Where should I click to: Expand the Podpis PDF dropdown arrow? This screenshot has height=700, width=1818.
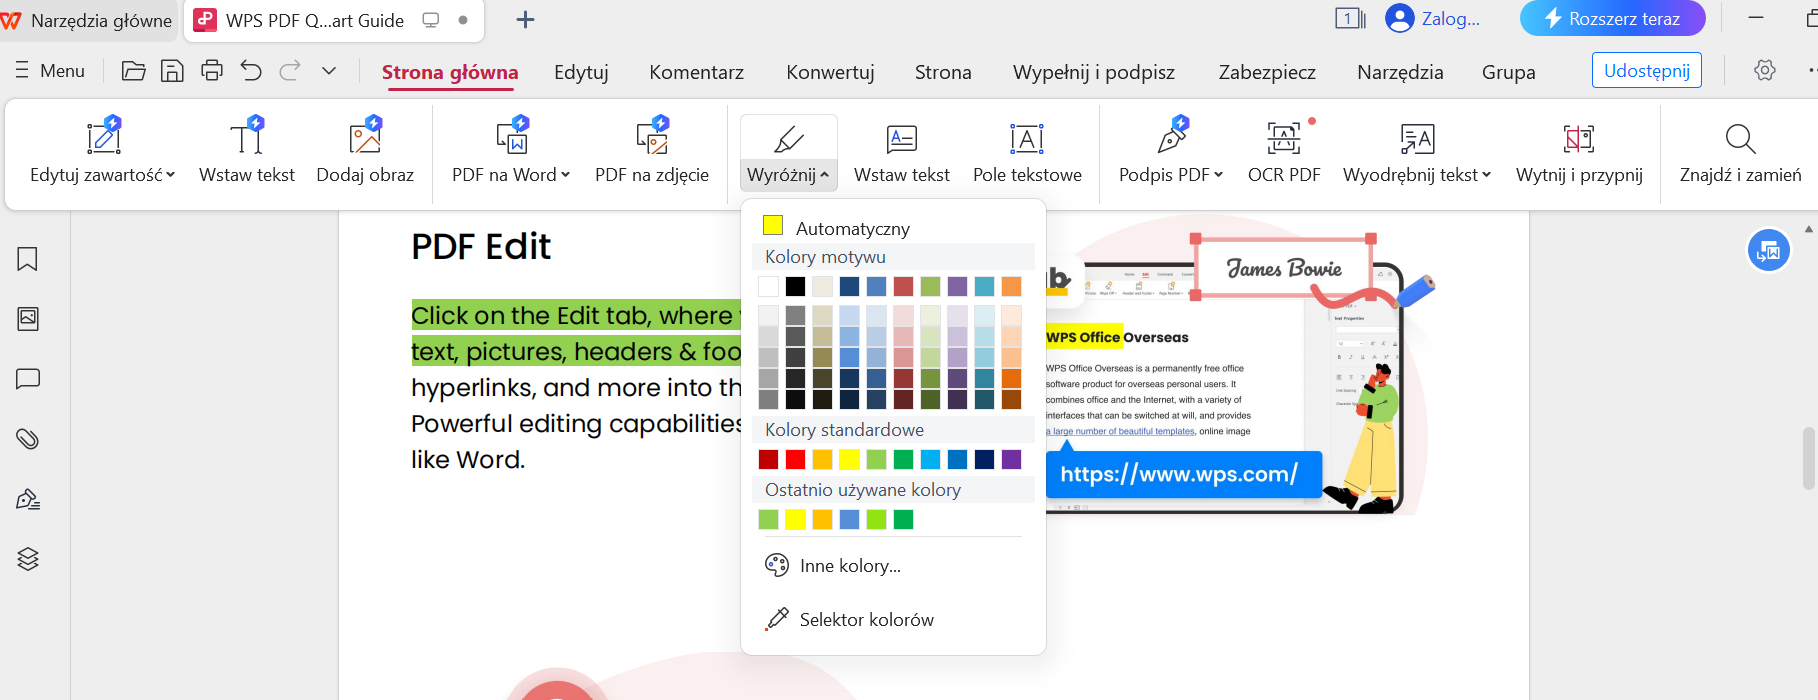(x=1219, y=175)
